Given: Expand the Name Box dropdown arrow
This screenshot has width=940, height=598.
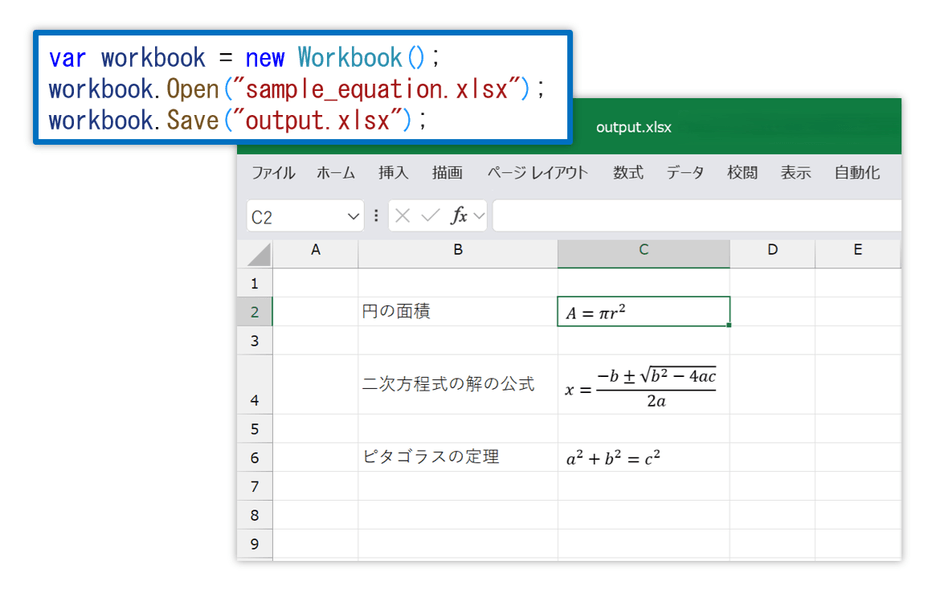Looking at the screenshot, I should tap(353, 216).
